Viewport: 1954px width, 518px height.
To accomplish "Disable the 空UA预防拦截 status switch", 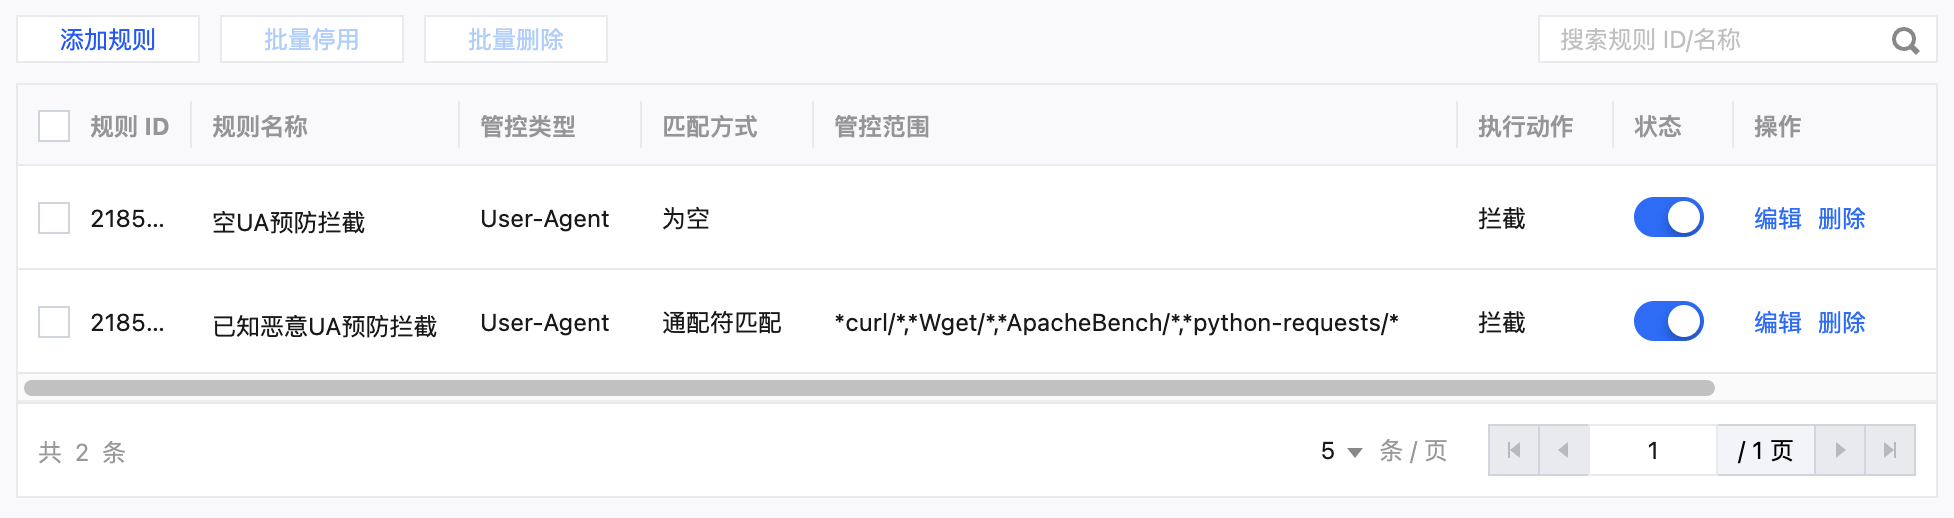I will [x=1668, y=218].
